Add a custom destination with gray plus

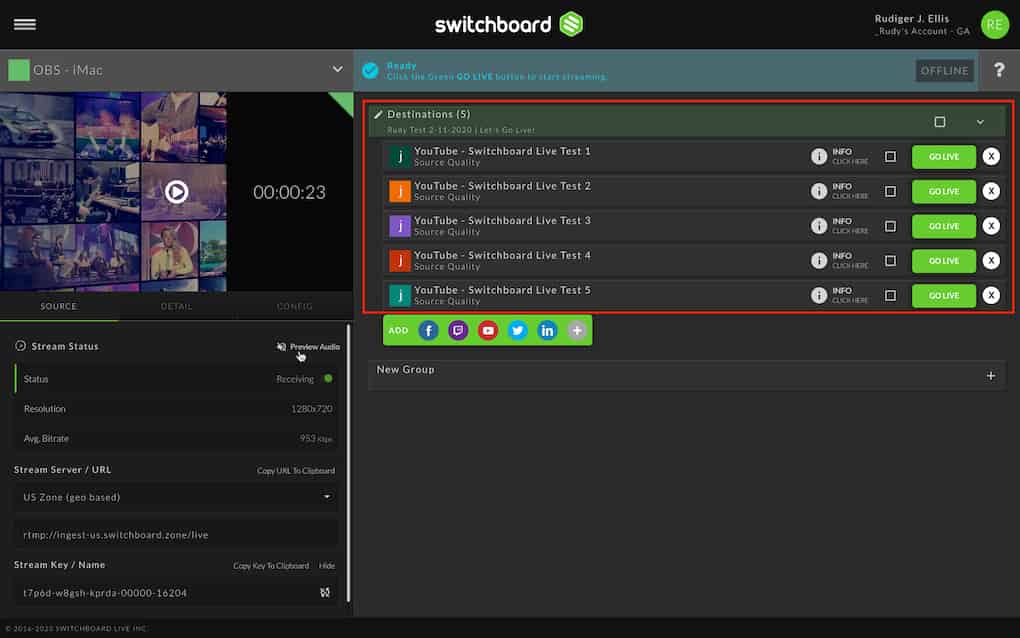tap(577, 330)
